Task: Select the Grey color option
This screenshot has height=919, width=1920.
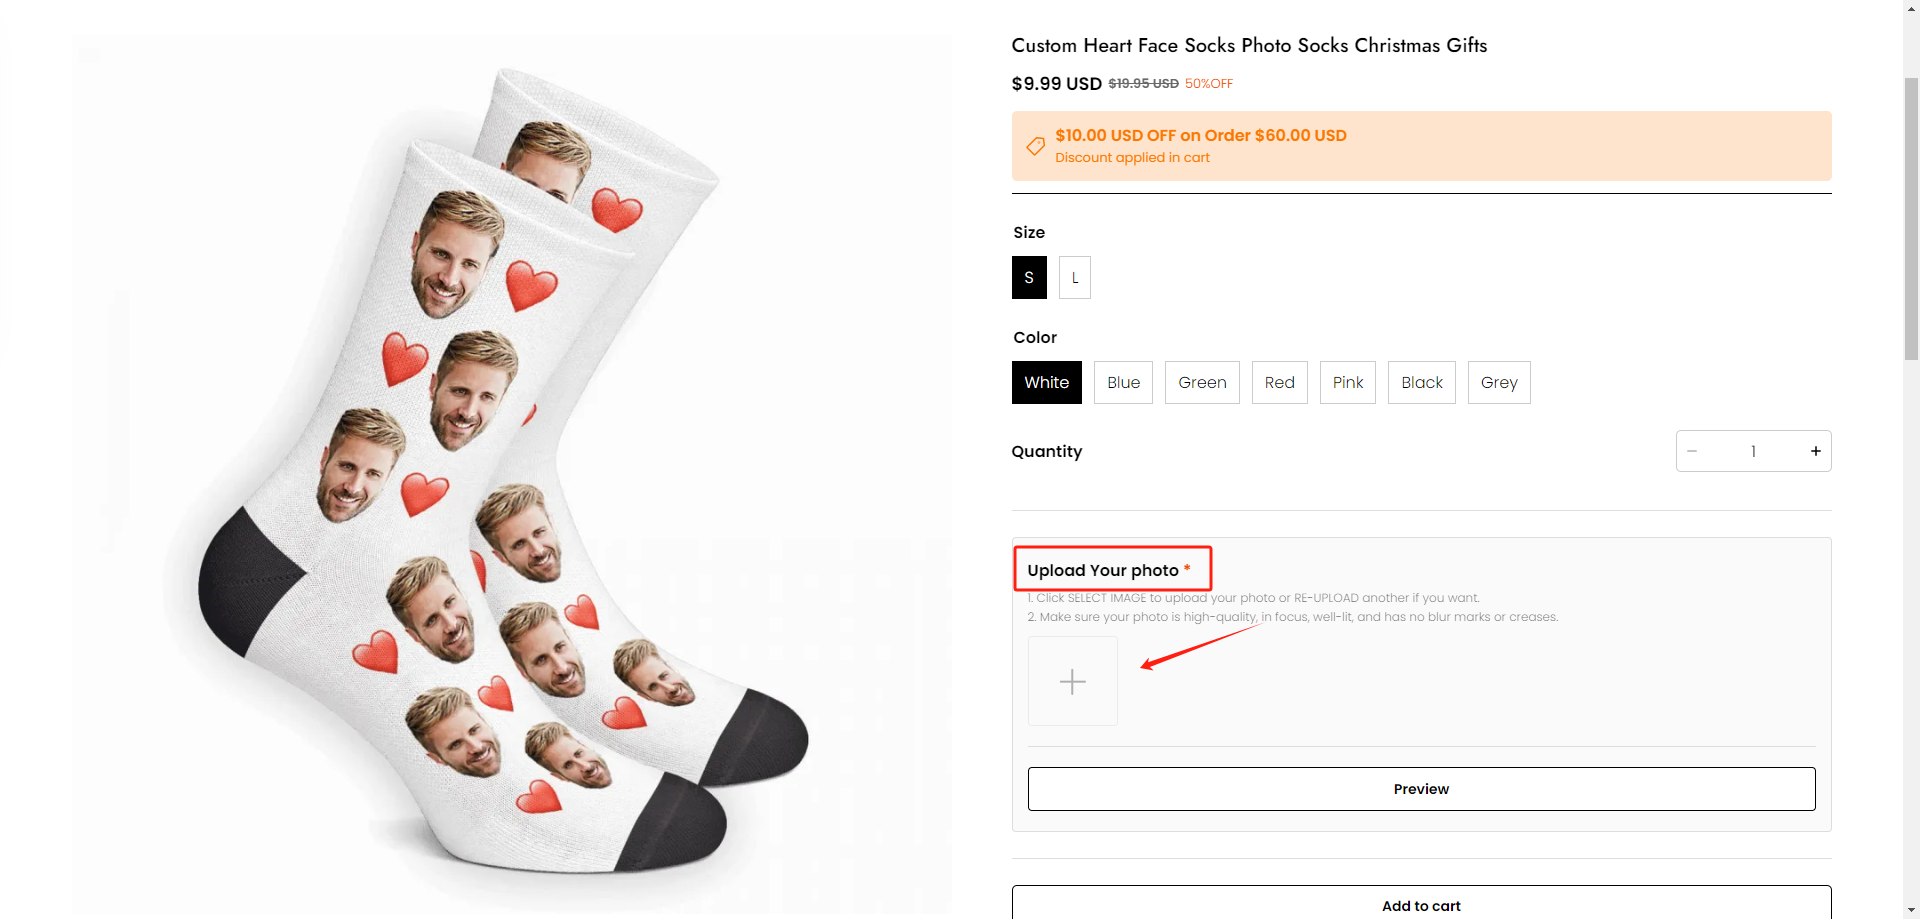Action: point(1498,382)
